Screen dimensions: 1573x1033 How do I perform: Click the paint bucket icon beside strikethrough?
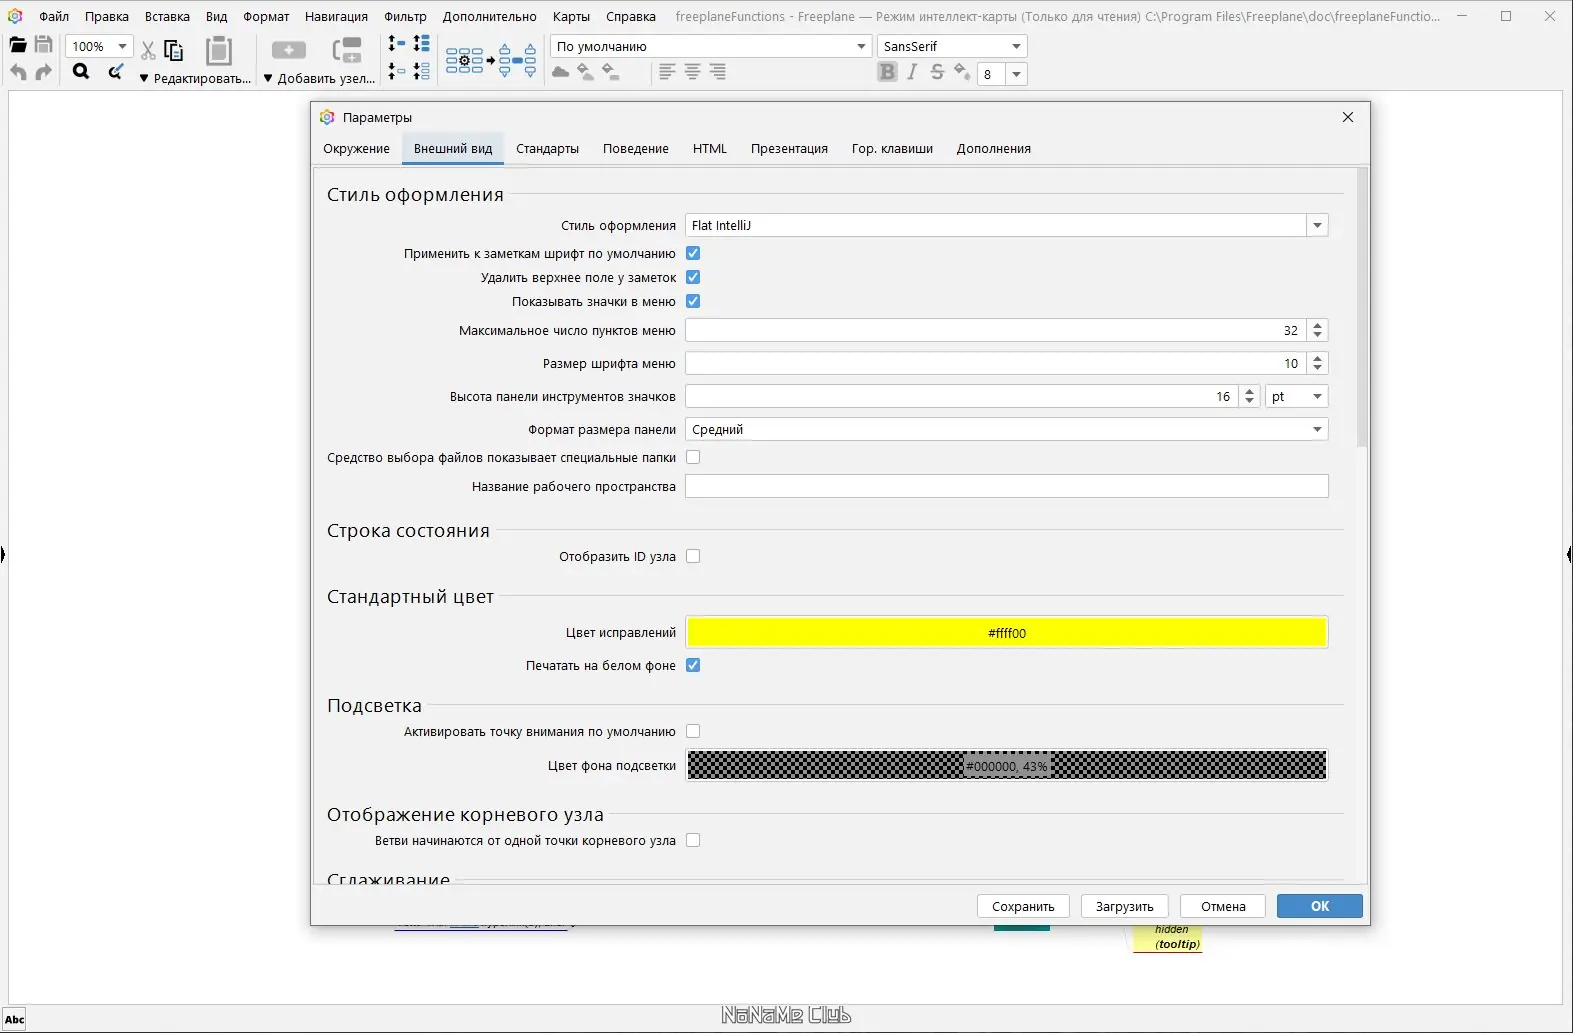[962, 72]
